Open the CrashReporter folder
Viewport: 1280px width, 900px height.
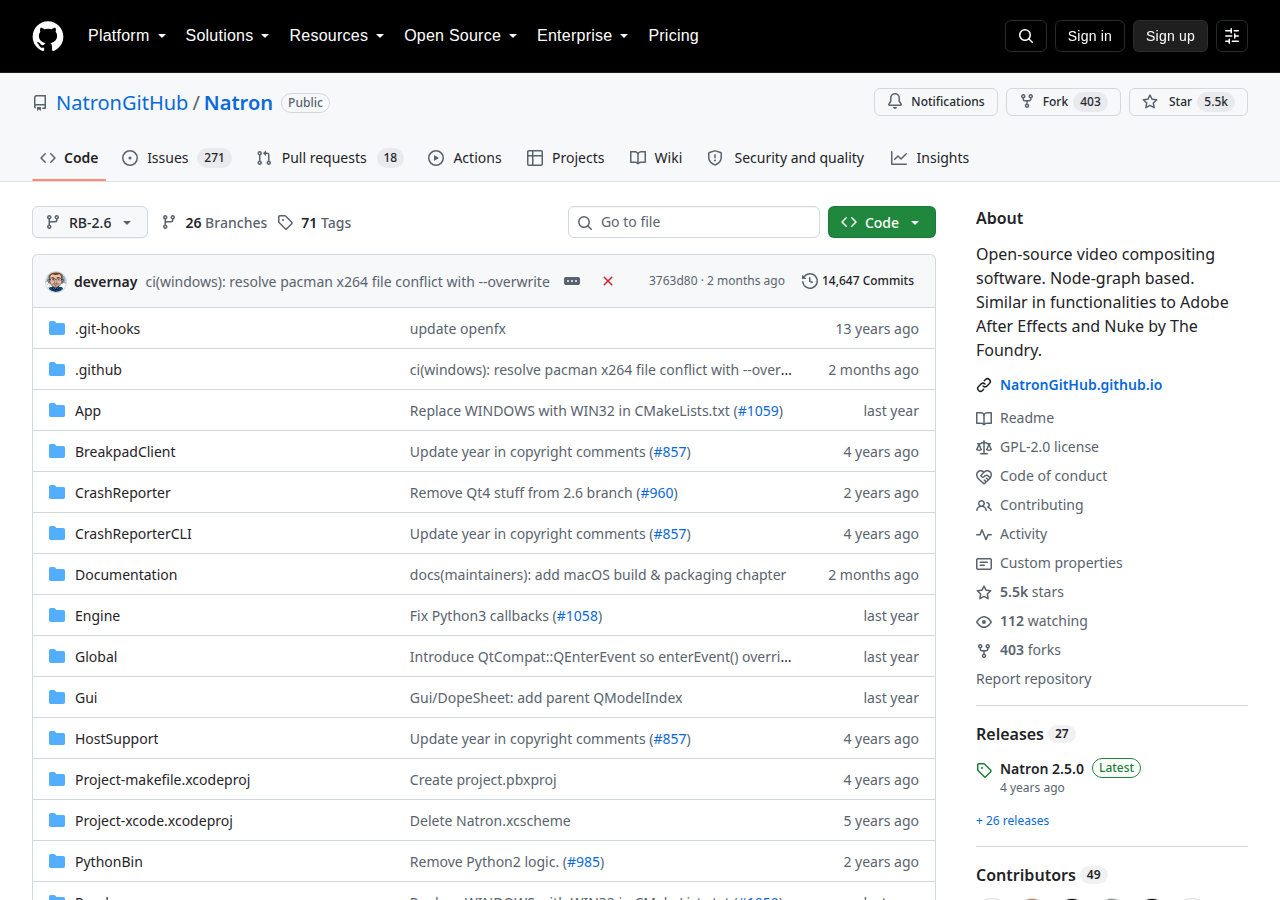point(123,493)
